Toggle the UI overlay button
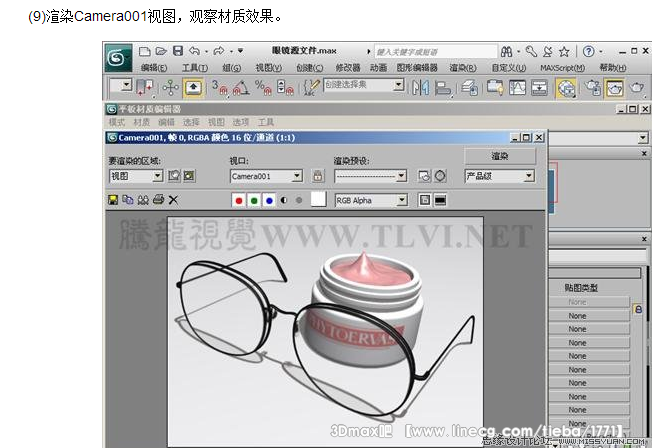 (424, 200)
